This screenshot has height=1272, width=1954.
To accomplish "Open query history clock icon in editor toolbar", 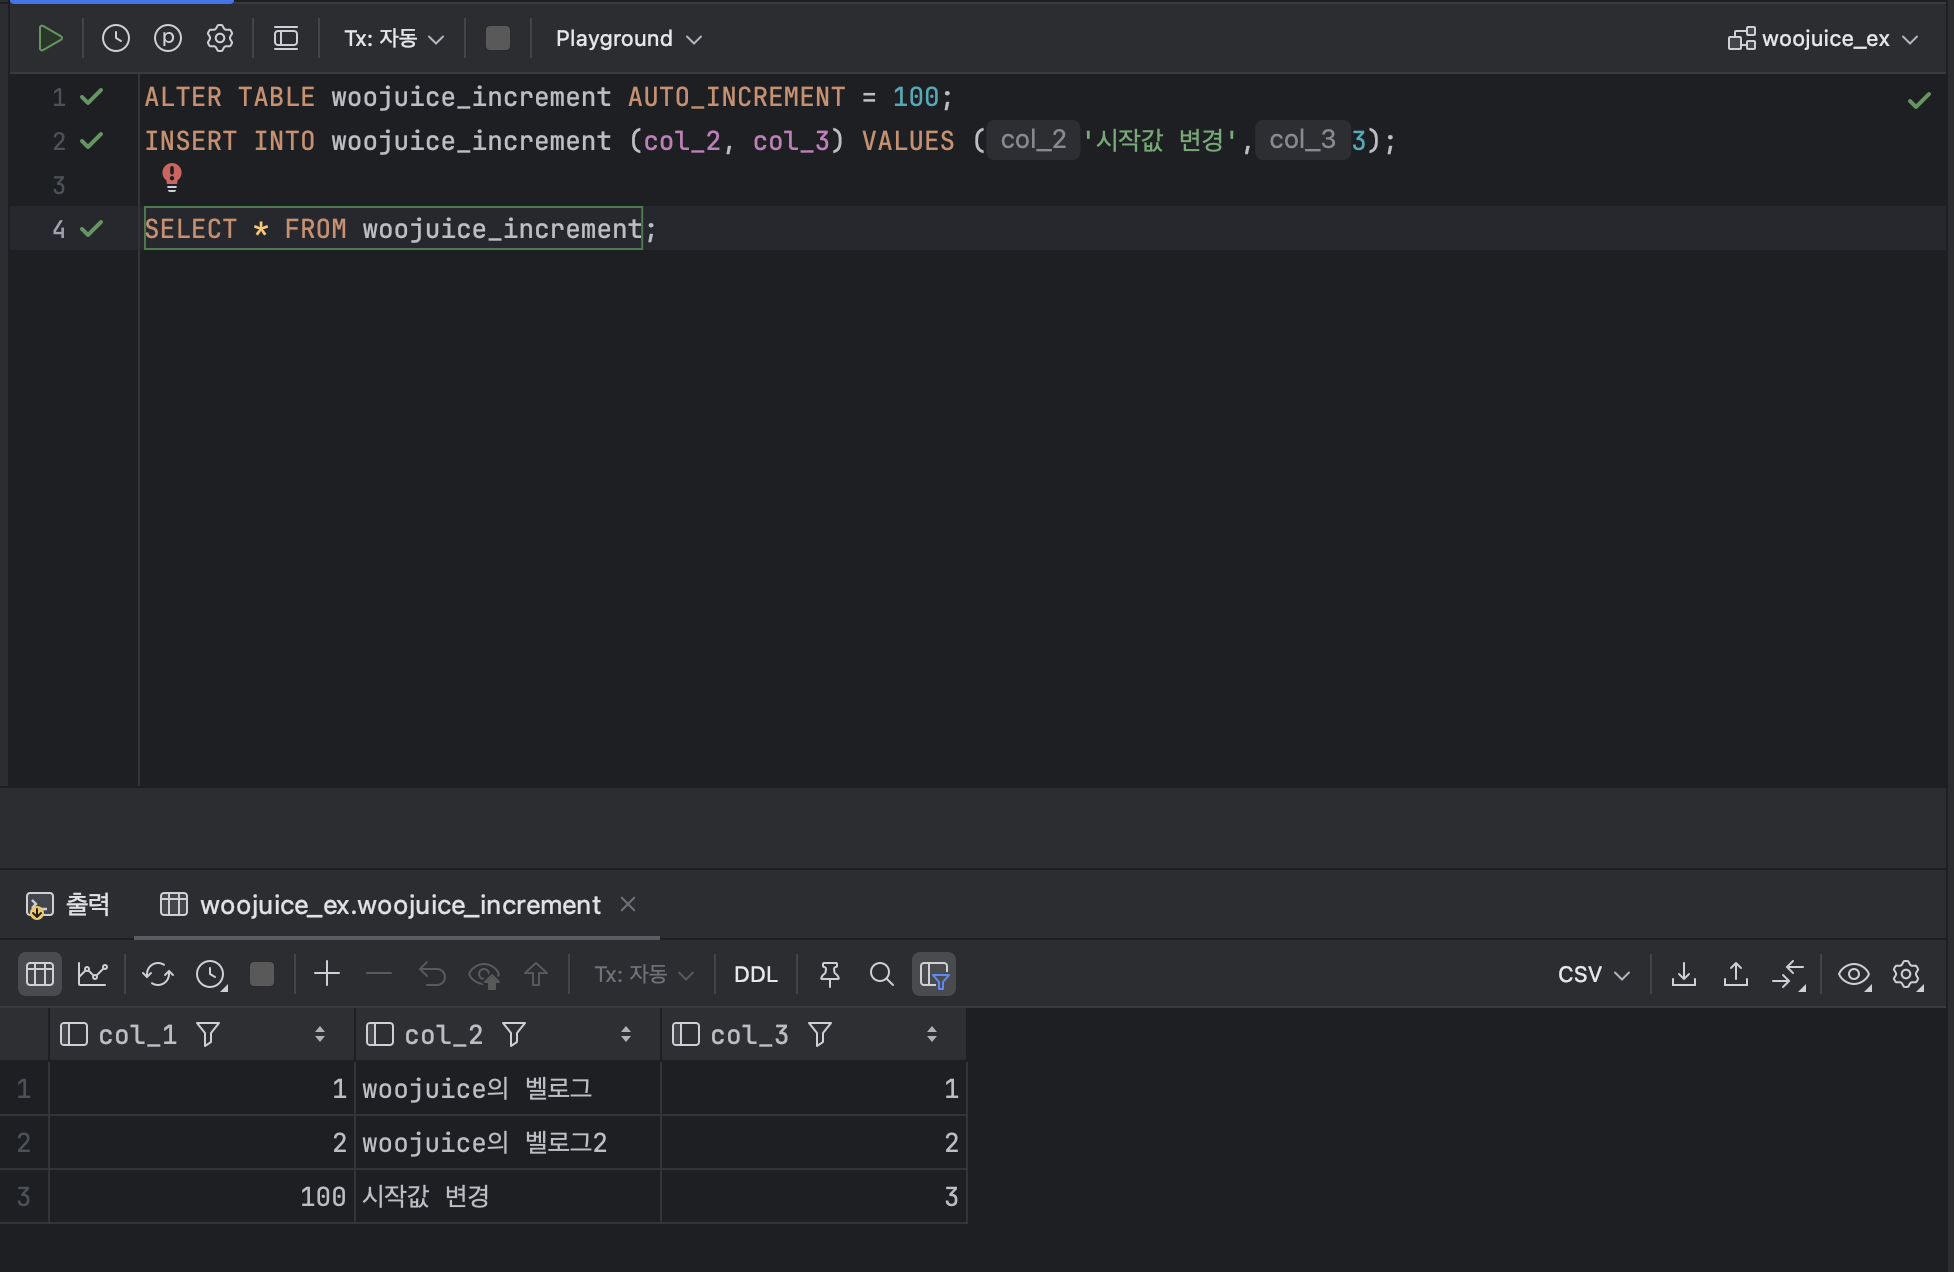I will point(116,39).
